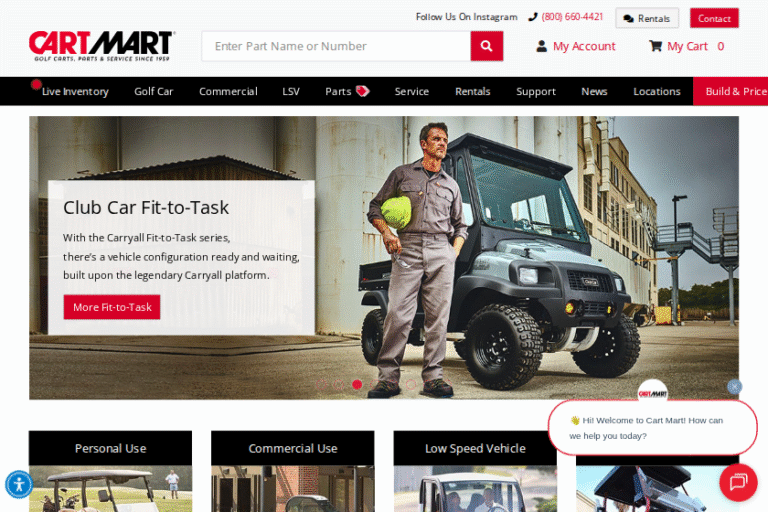Open My Cart link
This screenshot has height=512, width=768.
(687, 46)
